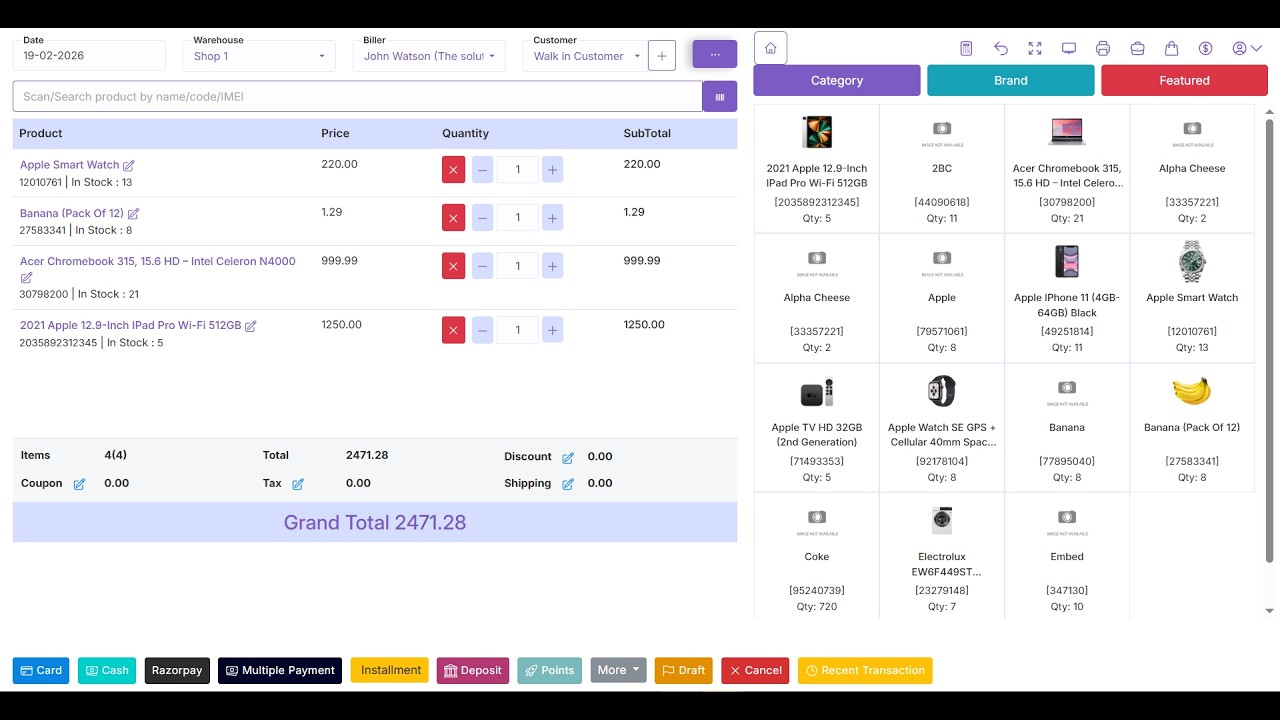Edit Acer Chromebook 315 line item
Viewport: 1280px width, 720px height.
[27, 278]
